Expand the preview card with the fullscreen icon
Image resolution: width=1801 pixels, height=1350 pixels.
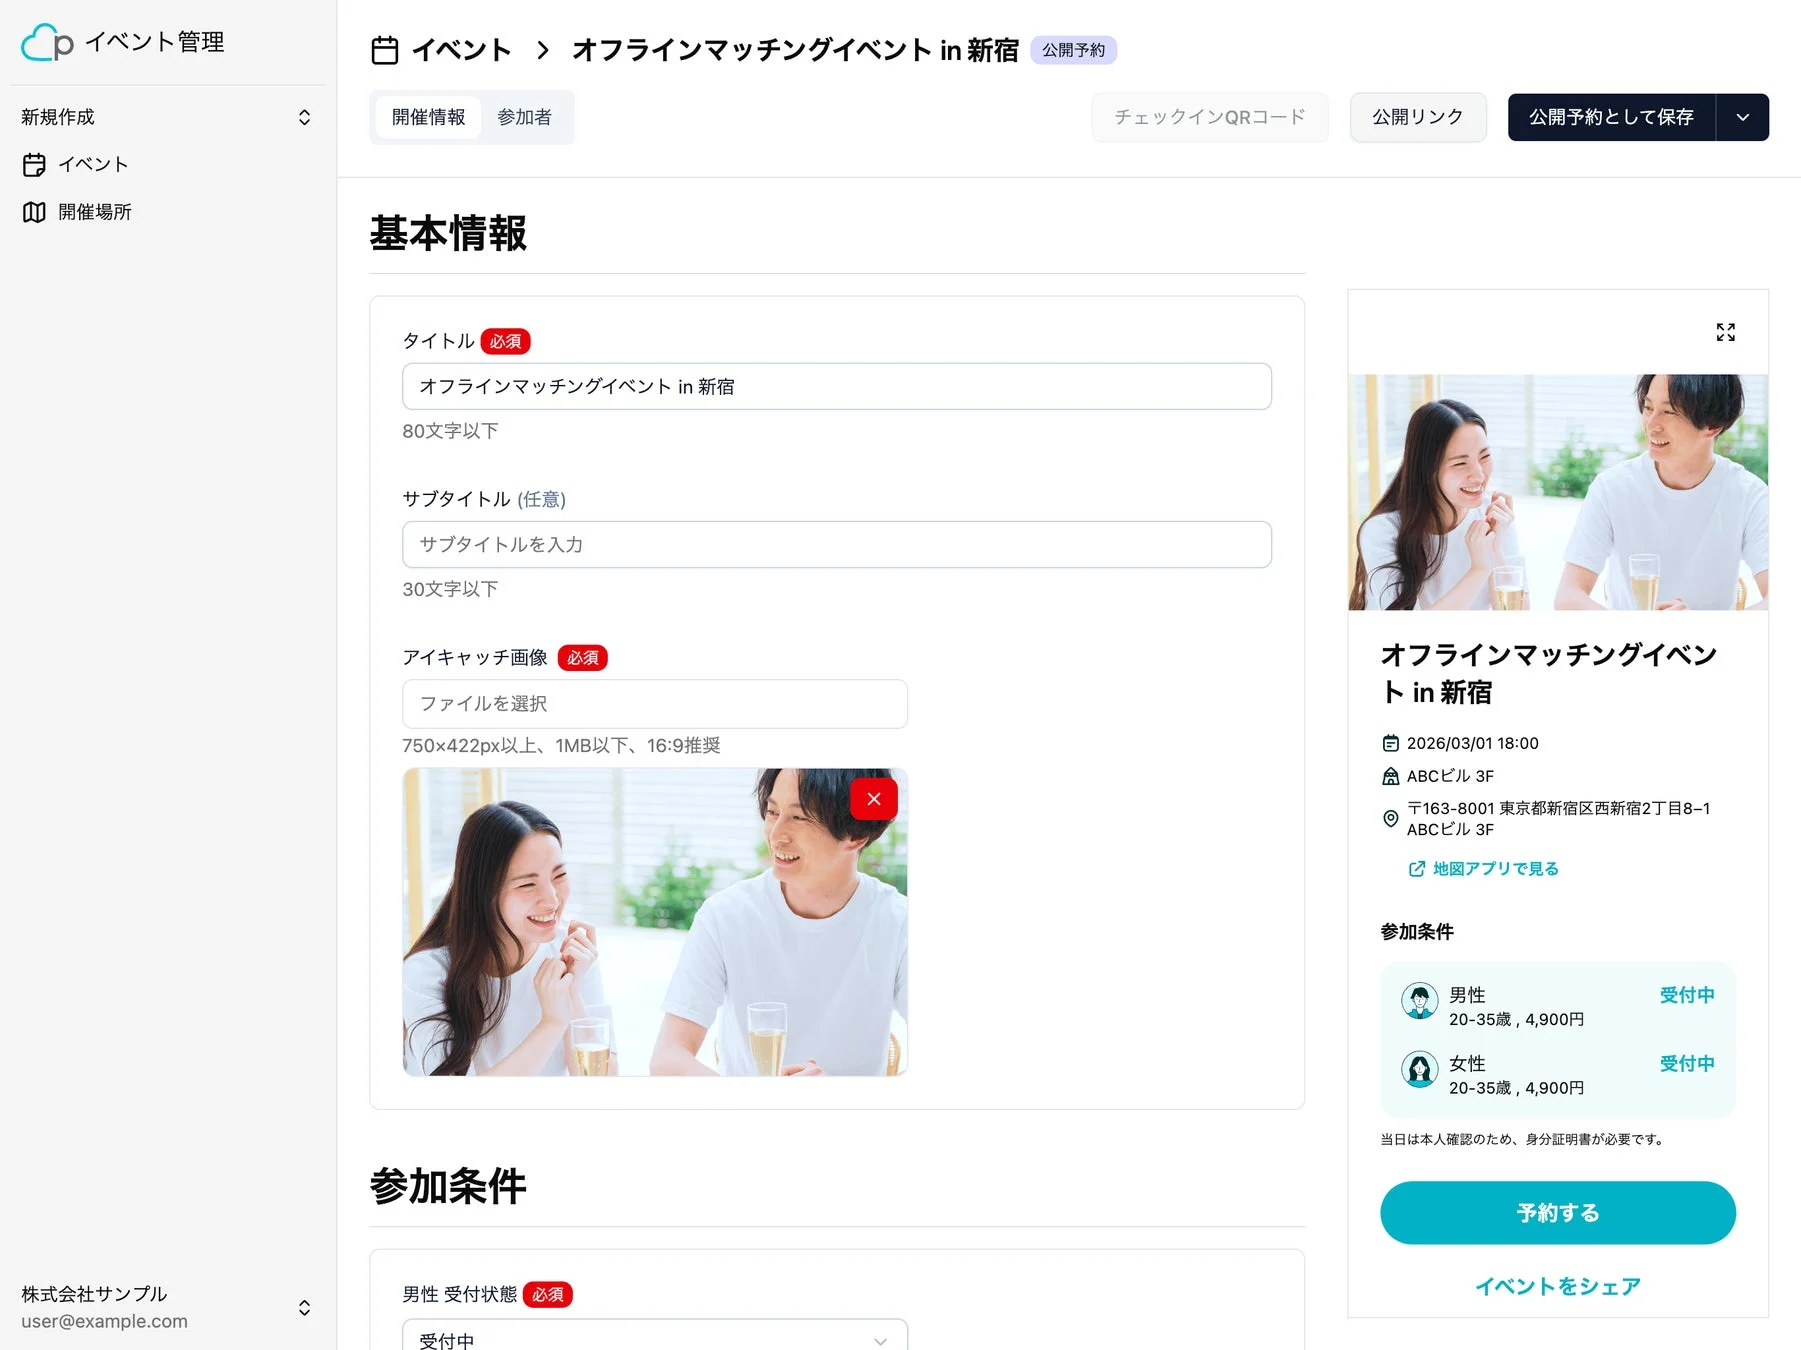1725,332
